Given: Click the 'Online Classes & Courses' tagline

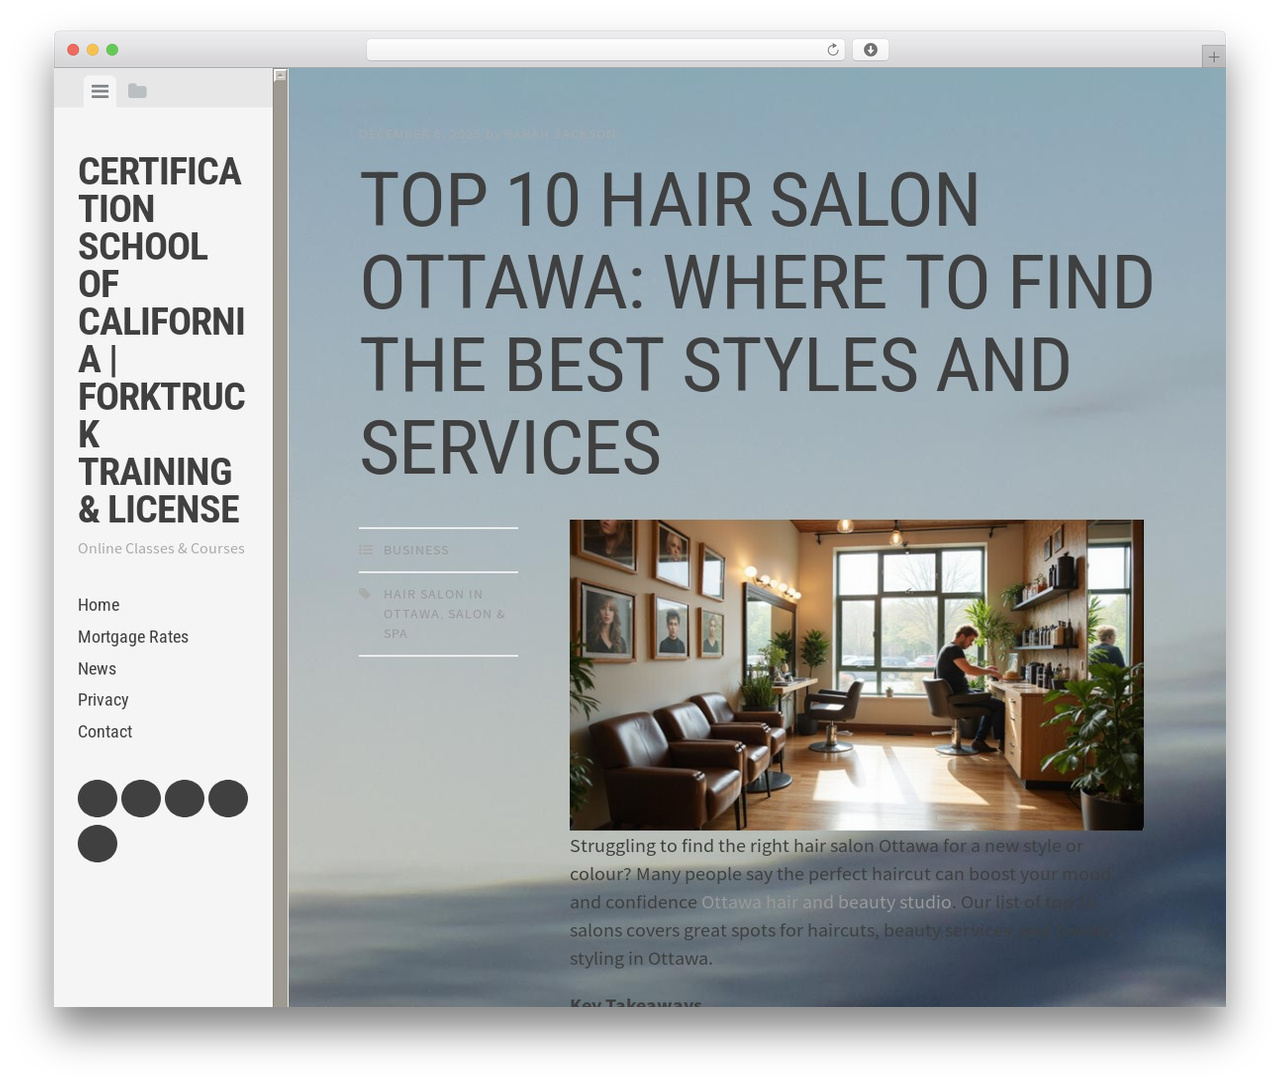Looking at the screenshot, I should coord(161,548).
